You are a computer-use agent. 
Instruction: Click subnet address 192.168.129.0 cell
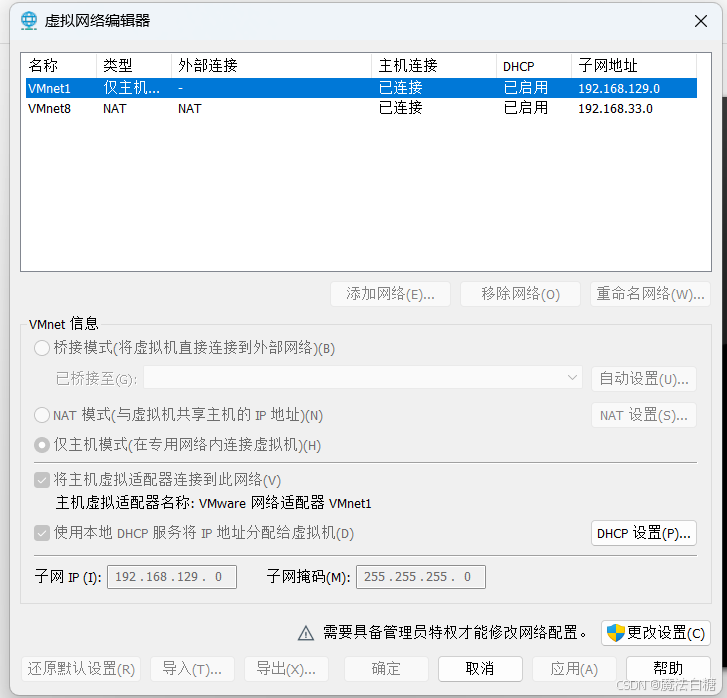tap(619, 88)
